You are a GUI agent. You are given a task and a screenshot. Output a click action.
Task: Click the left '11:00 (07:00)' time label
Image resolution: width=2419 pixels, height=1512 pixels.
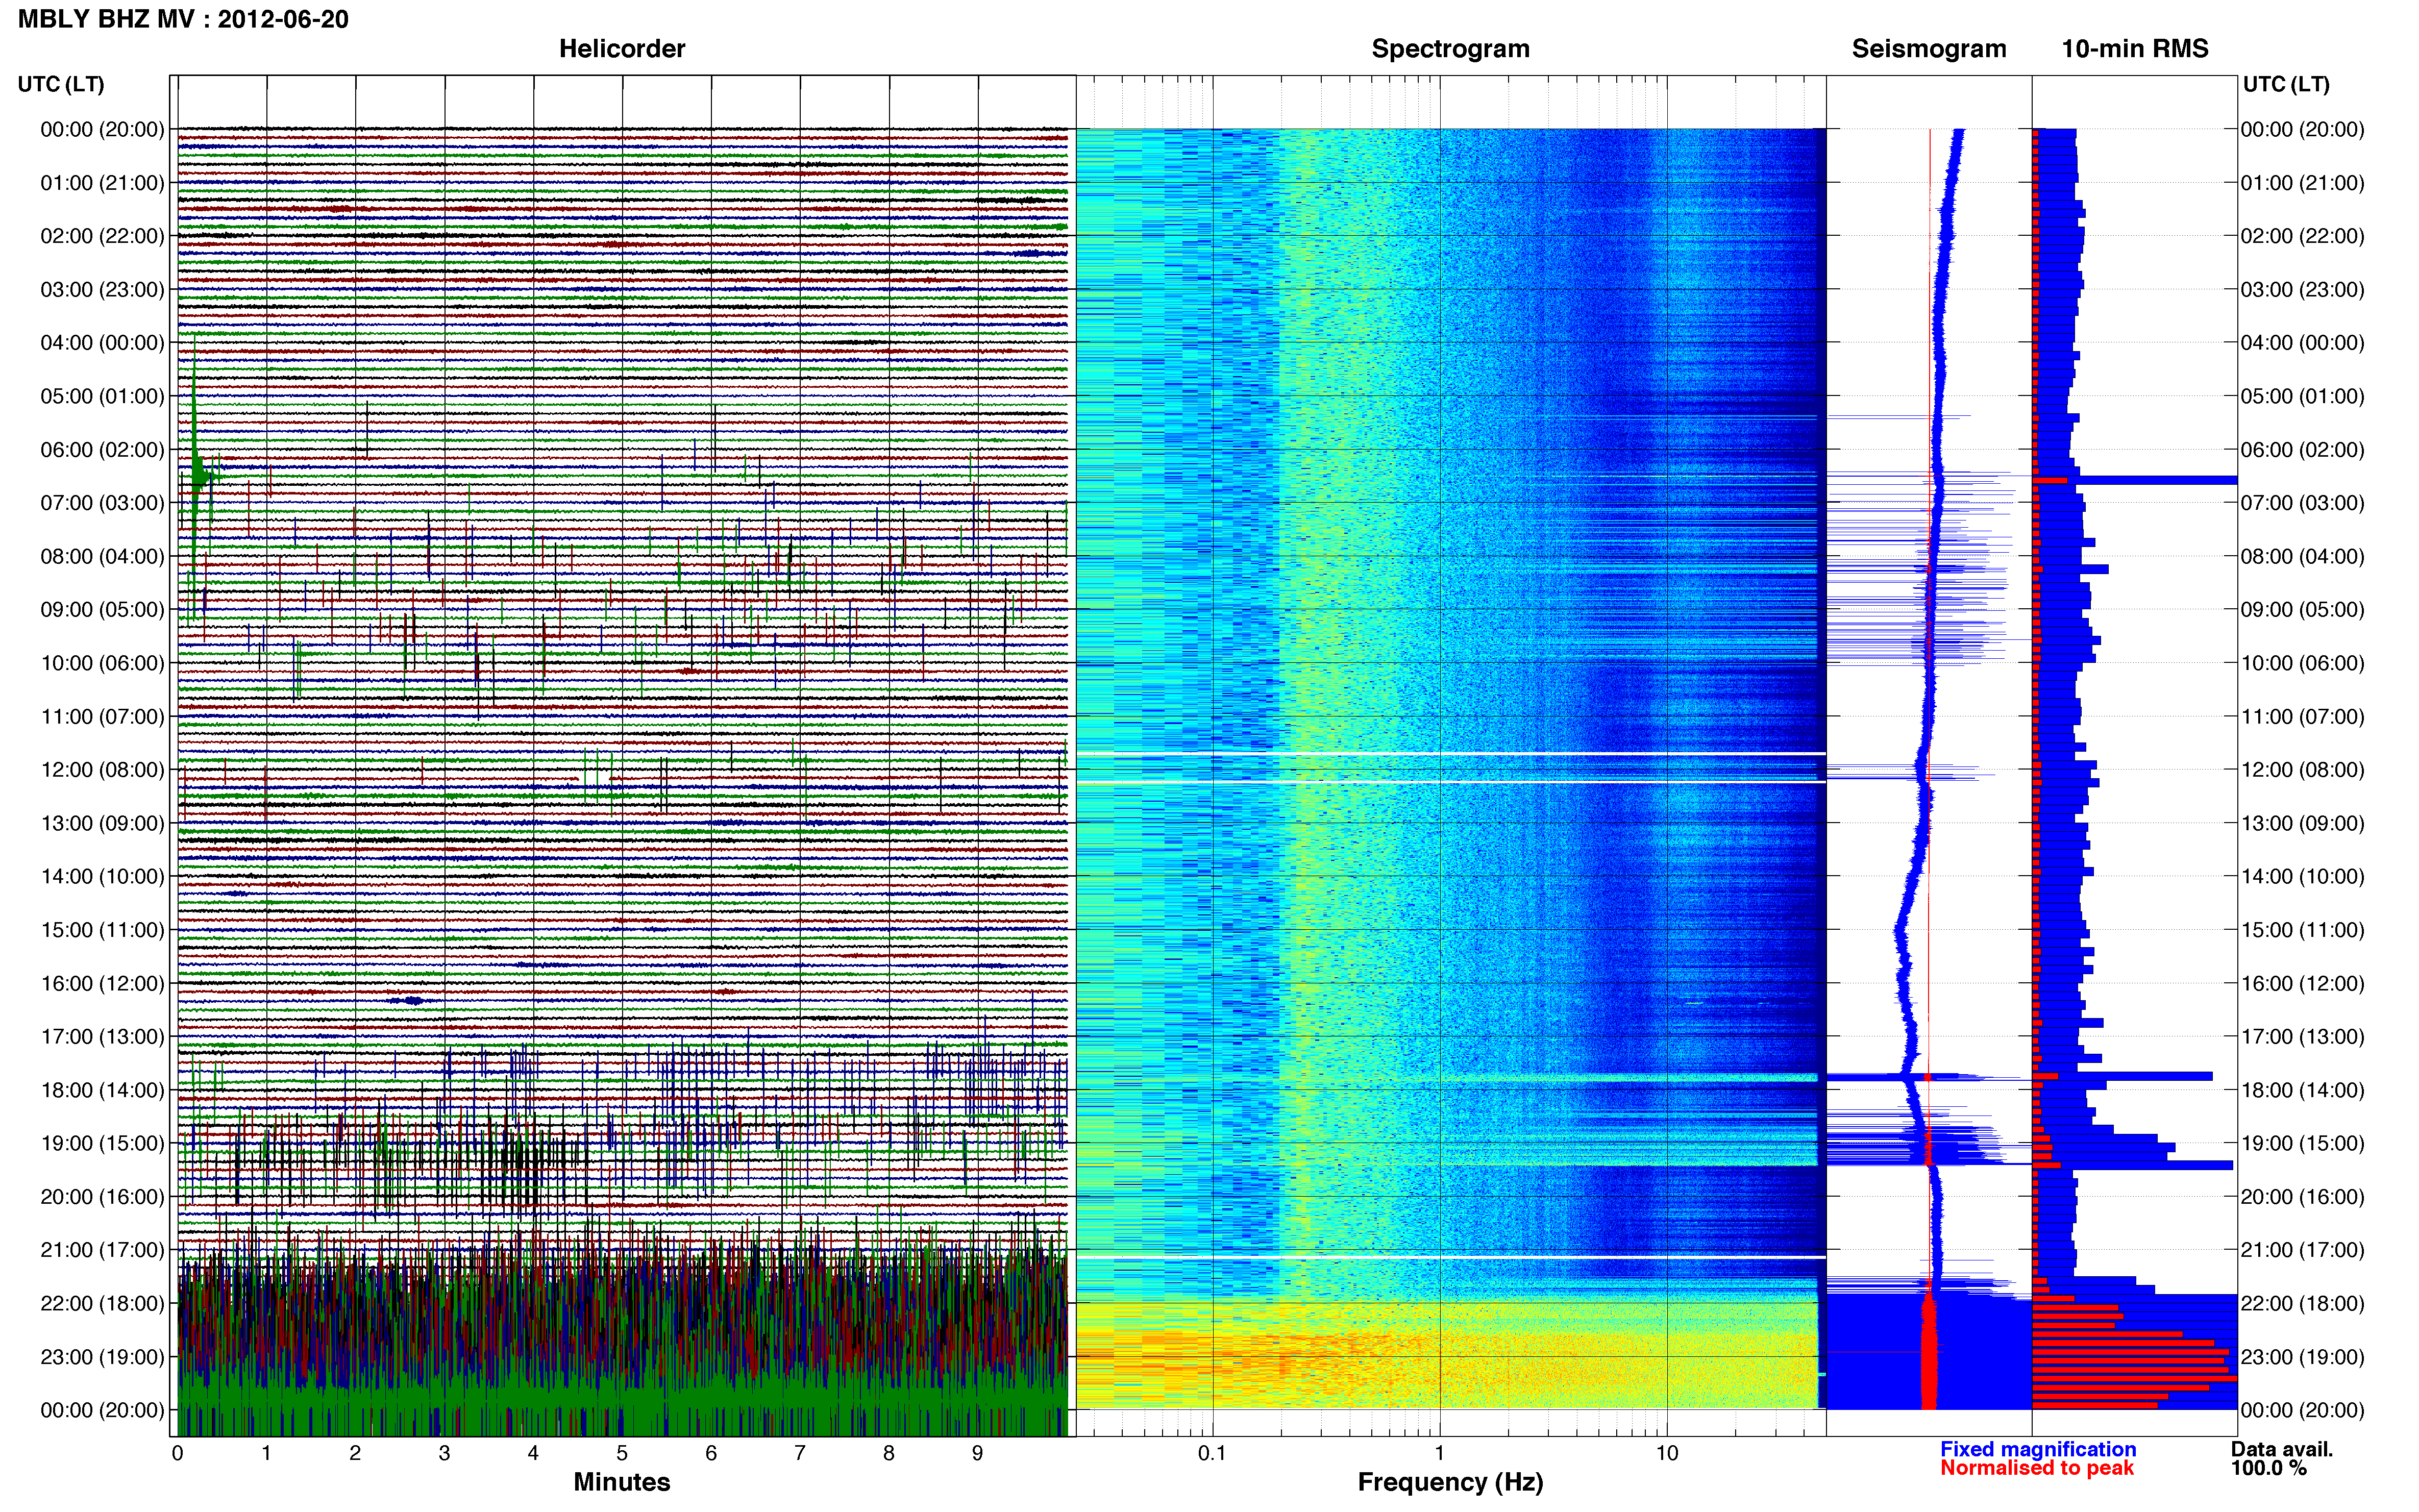coord(102,716)
